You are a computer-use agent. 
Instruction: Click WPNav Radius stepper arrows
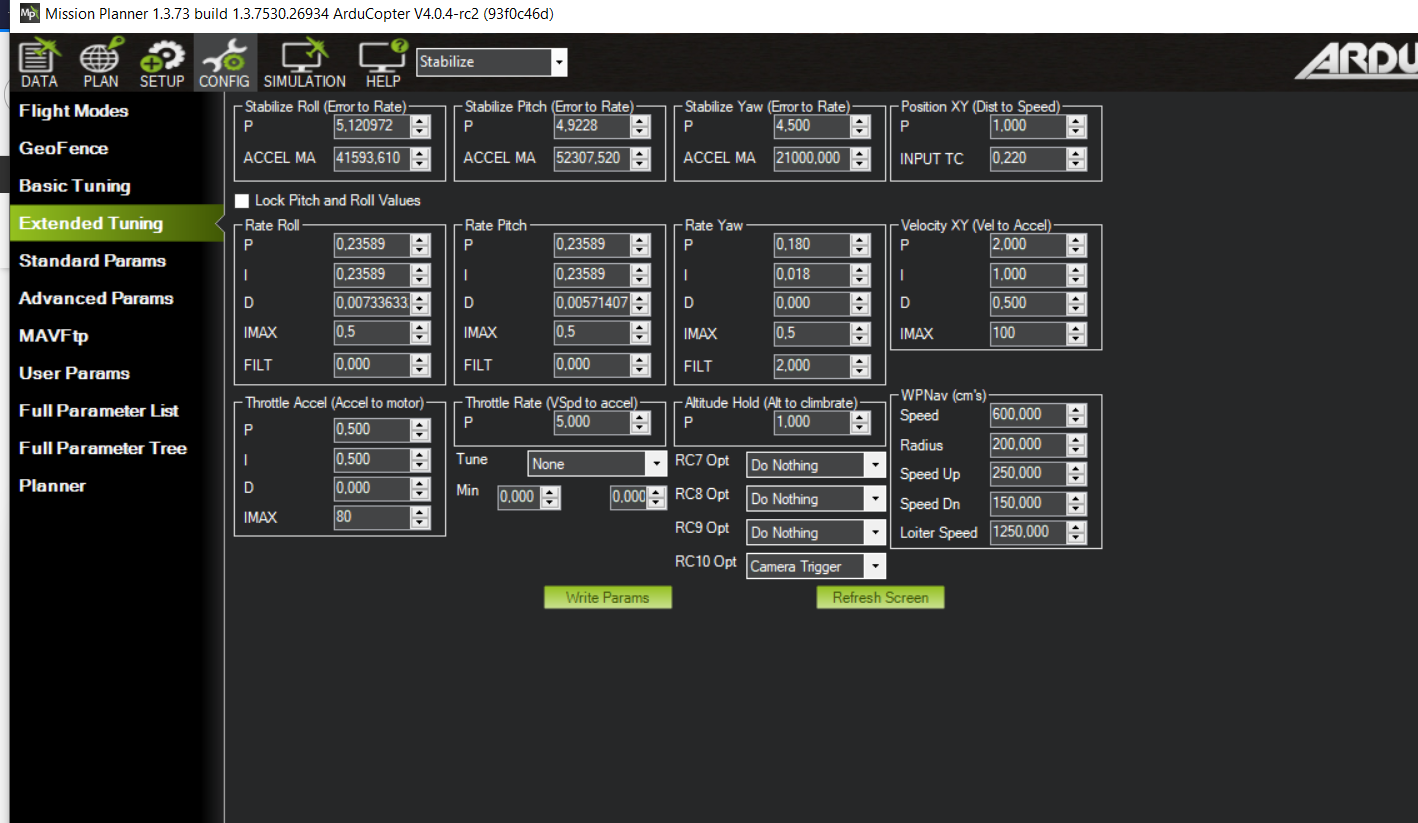pyautogui.click(x=1076, y=445)
